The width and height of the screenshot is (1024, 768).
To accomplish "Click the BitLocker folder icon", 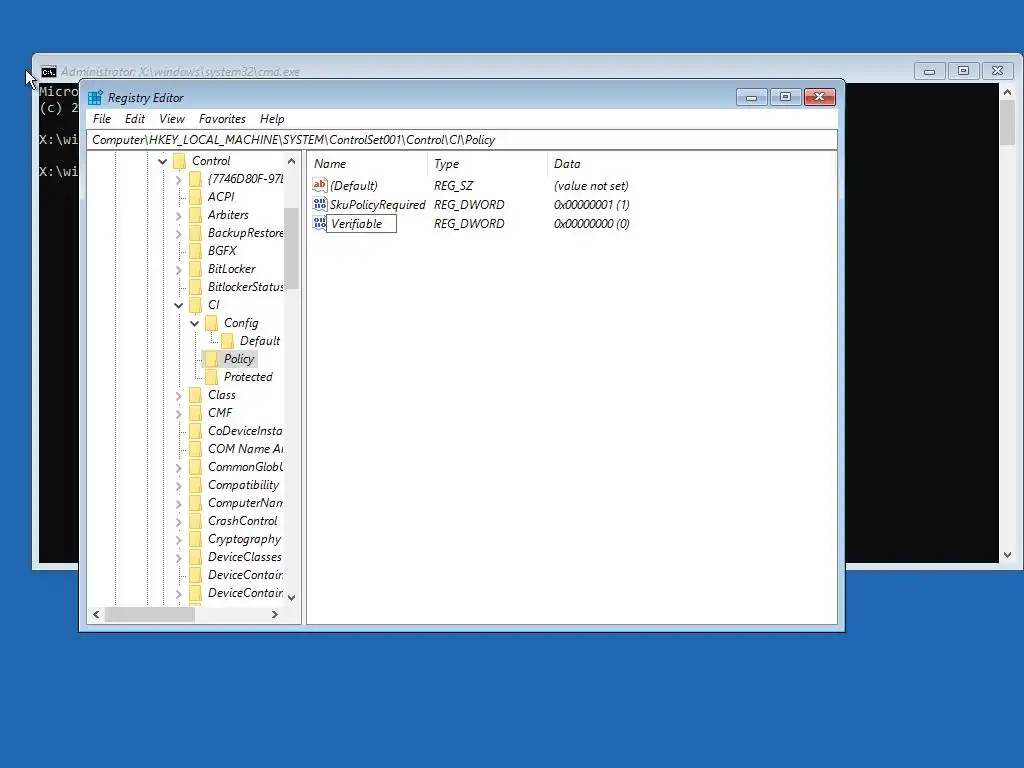I will coord(195,269).
